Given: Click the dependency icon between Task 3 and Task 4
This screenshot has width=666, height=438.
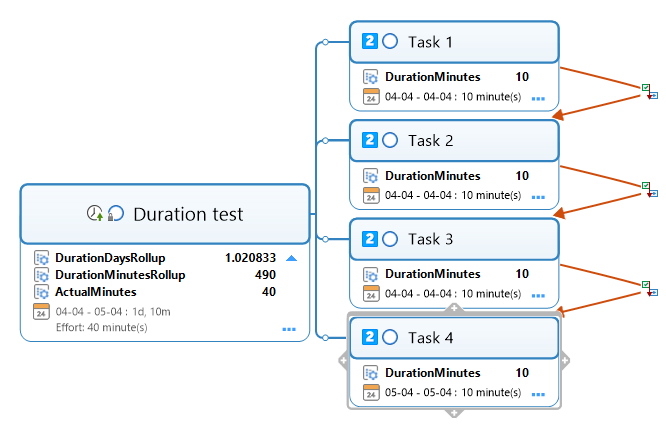Looking at the screenshot, I should point(649,289).
